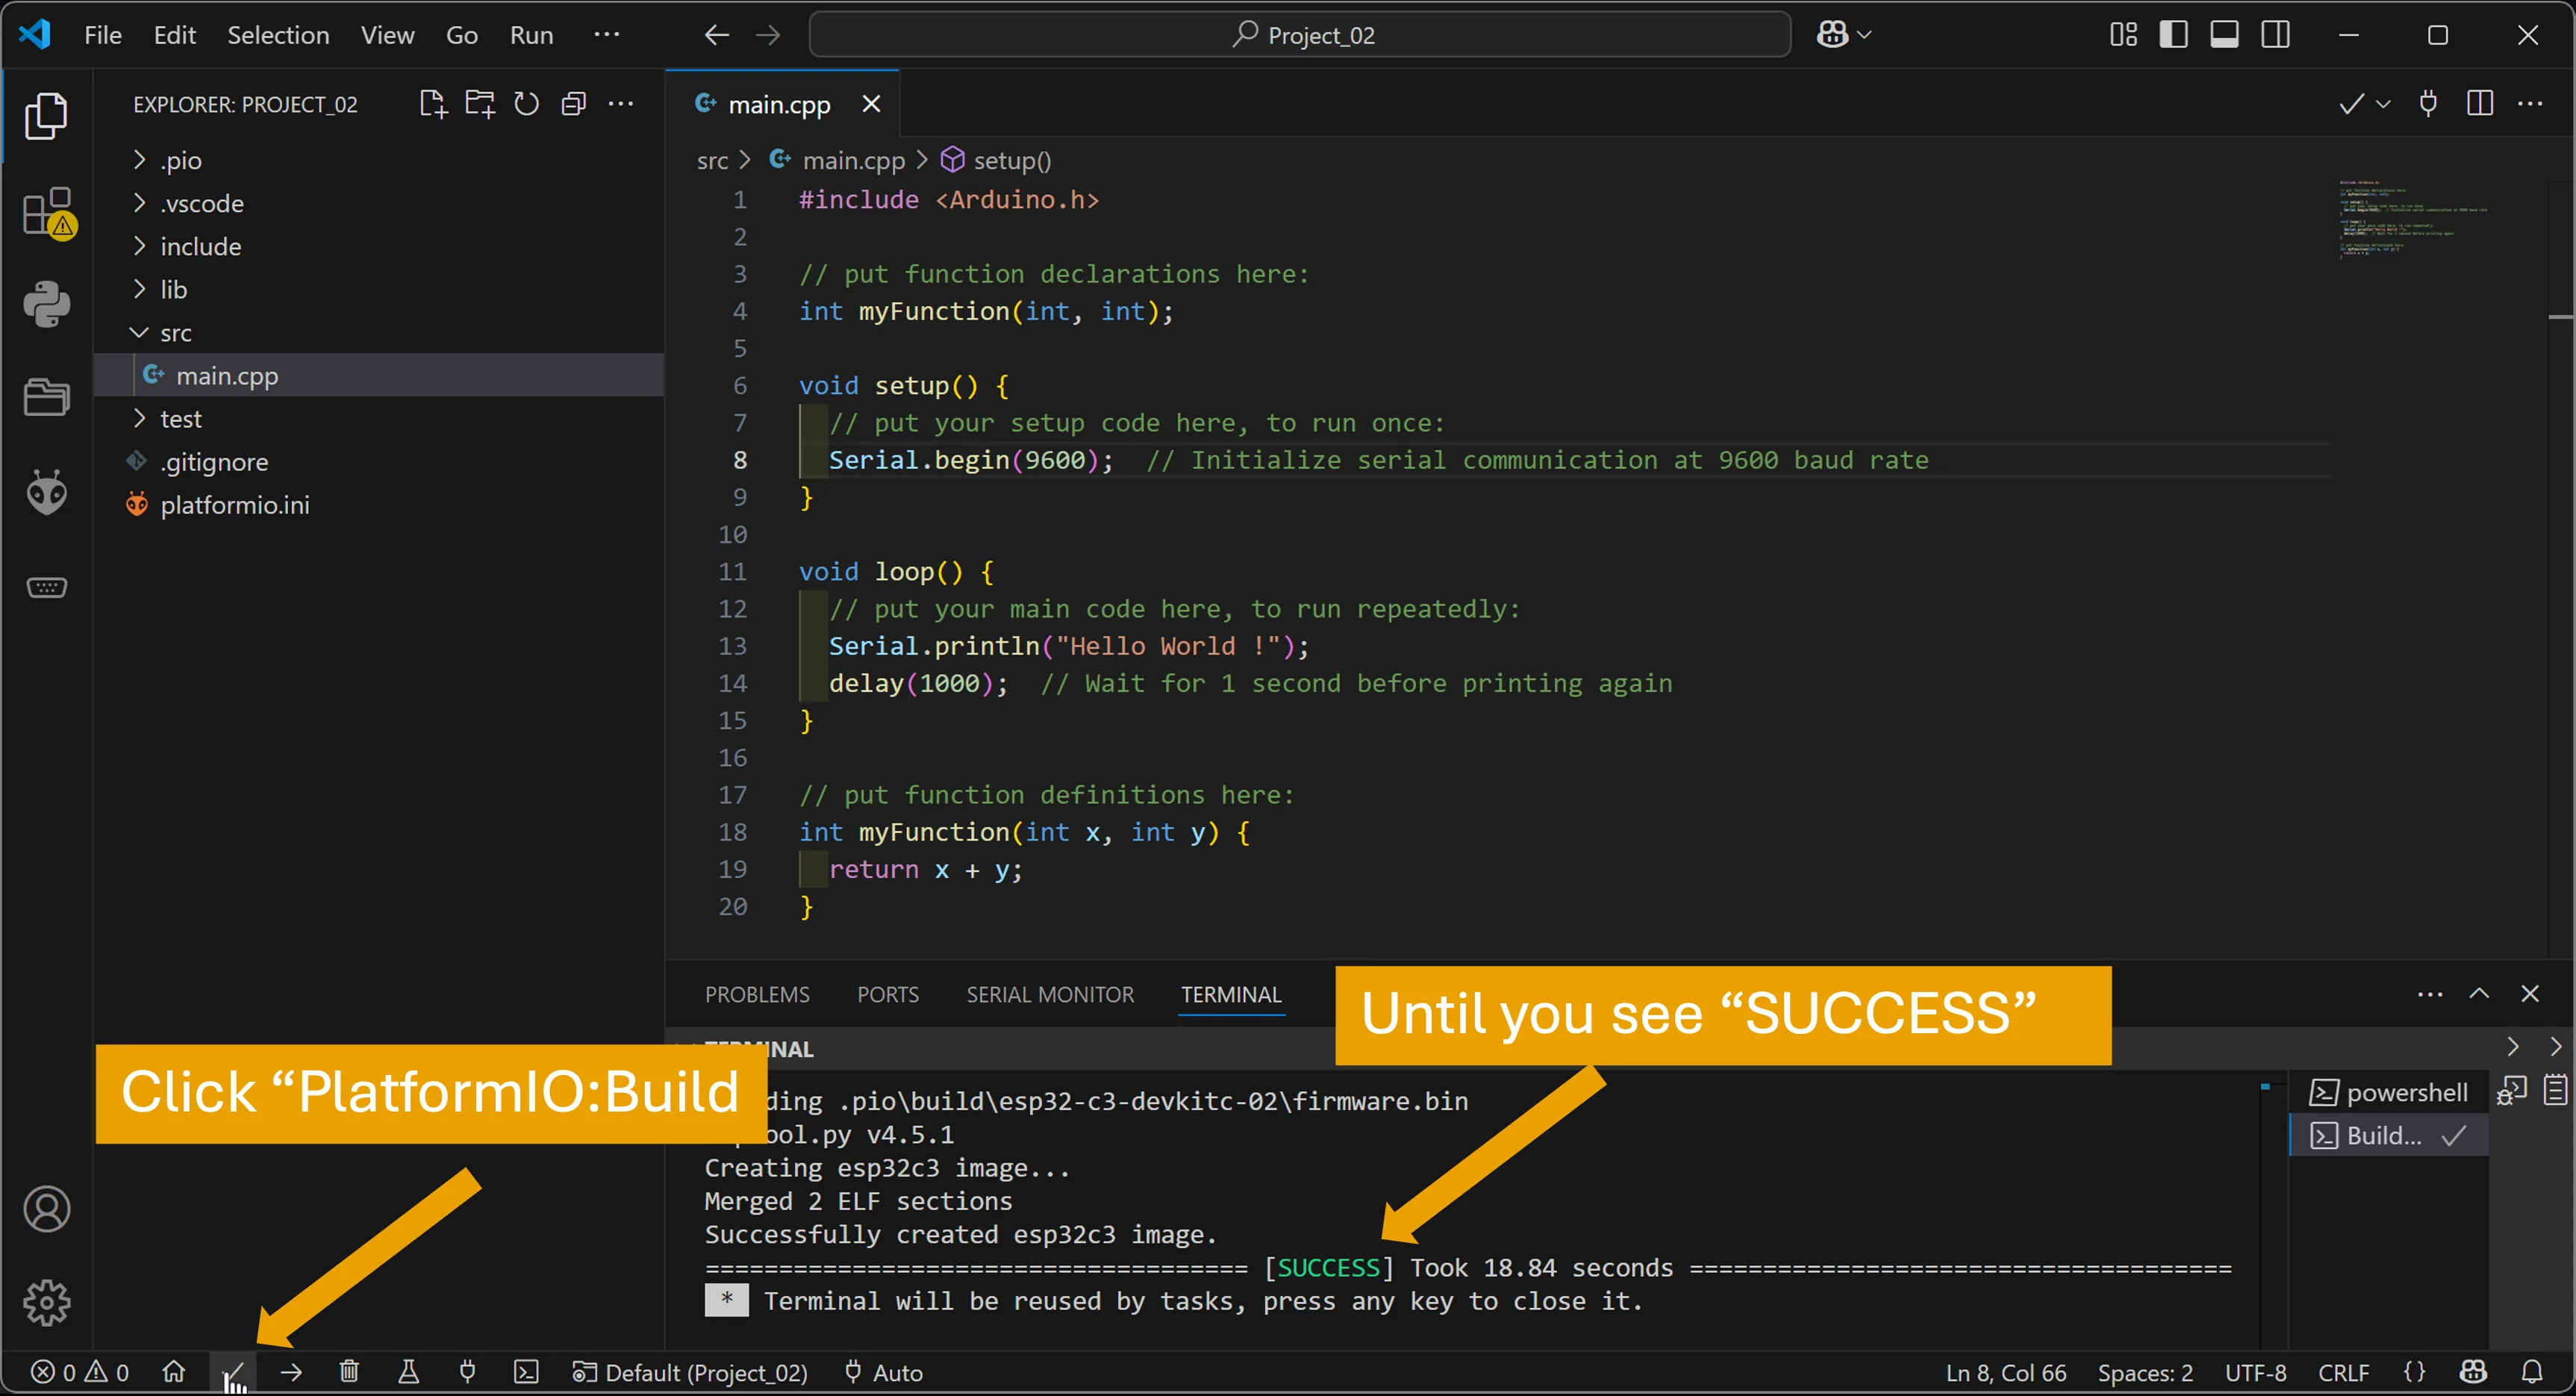Create a new file in Explorer
The image size is (2576, 1396).
pyautogui.click(x=432, y=104)
